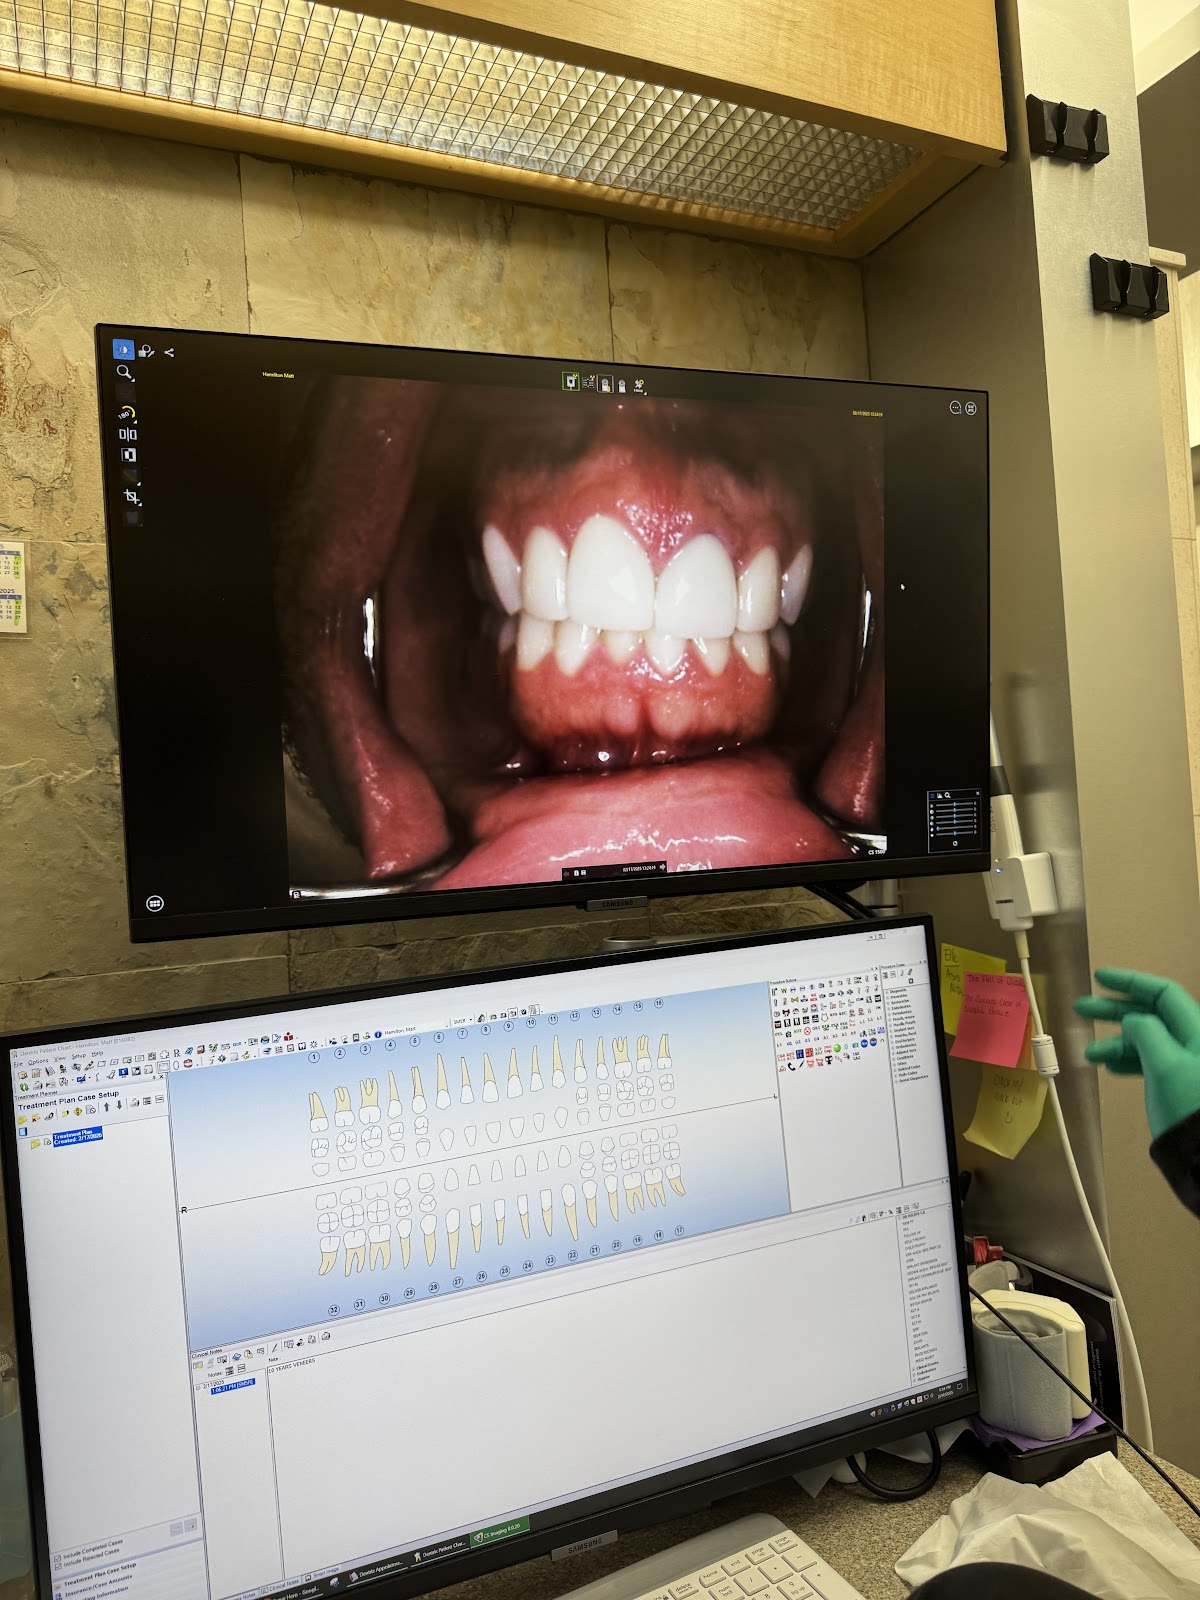Select tooth number 32 on the chart
The image size is (1200, 1600).
333,1310
